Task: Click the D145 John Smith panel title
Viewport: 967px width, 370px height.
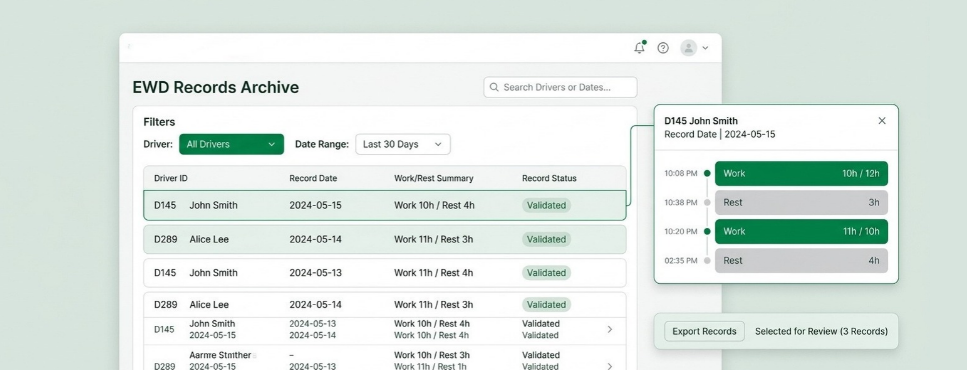Action: [x=701, y=121]
